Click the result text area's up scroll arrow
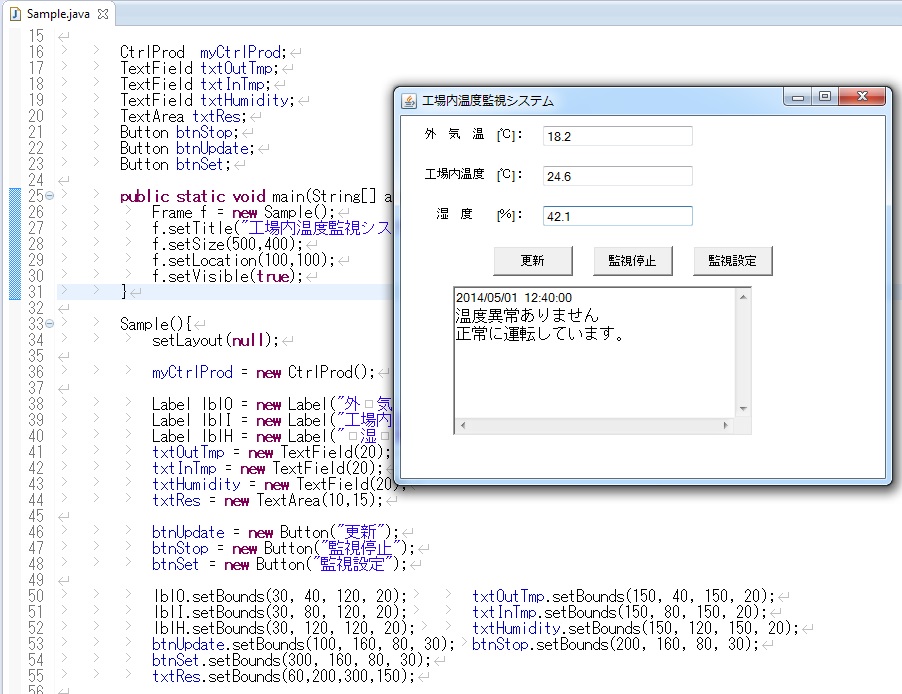The width and height of the screenshot is (902, 694). 743,297
